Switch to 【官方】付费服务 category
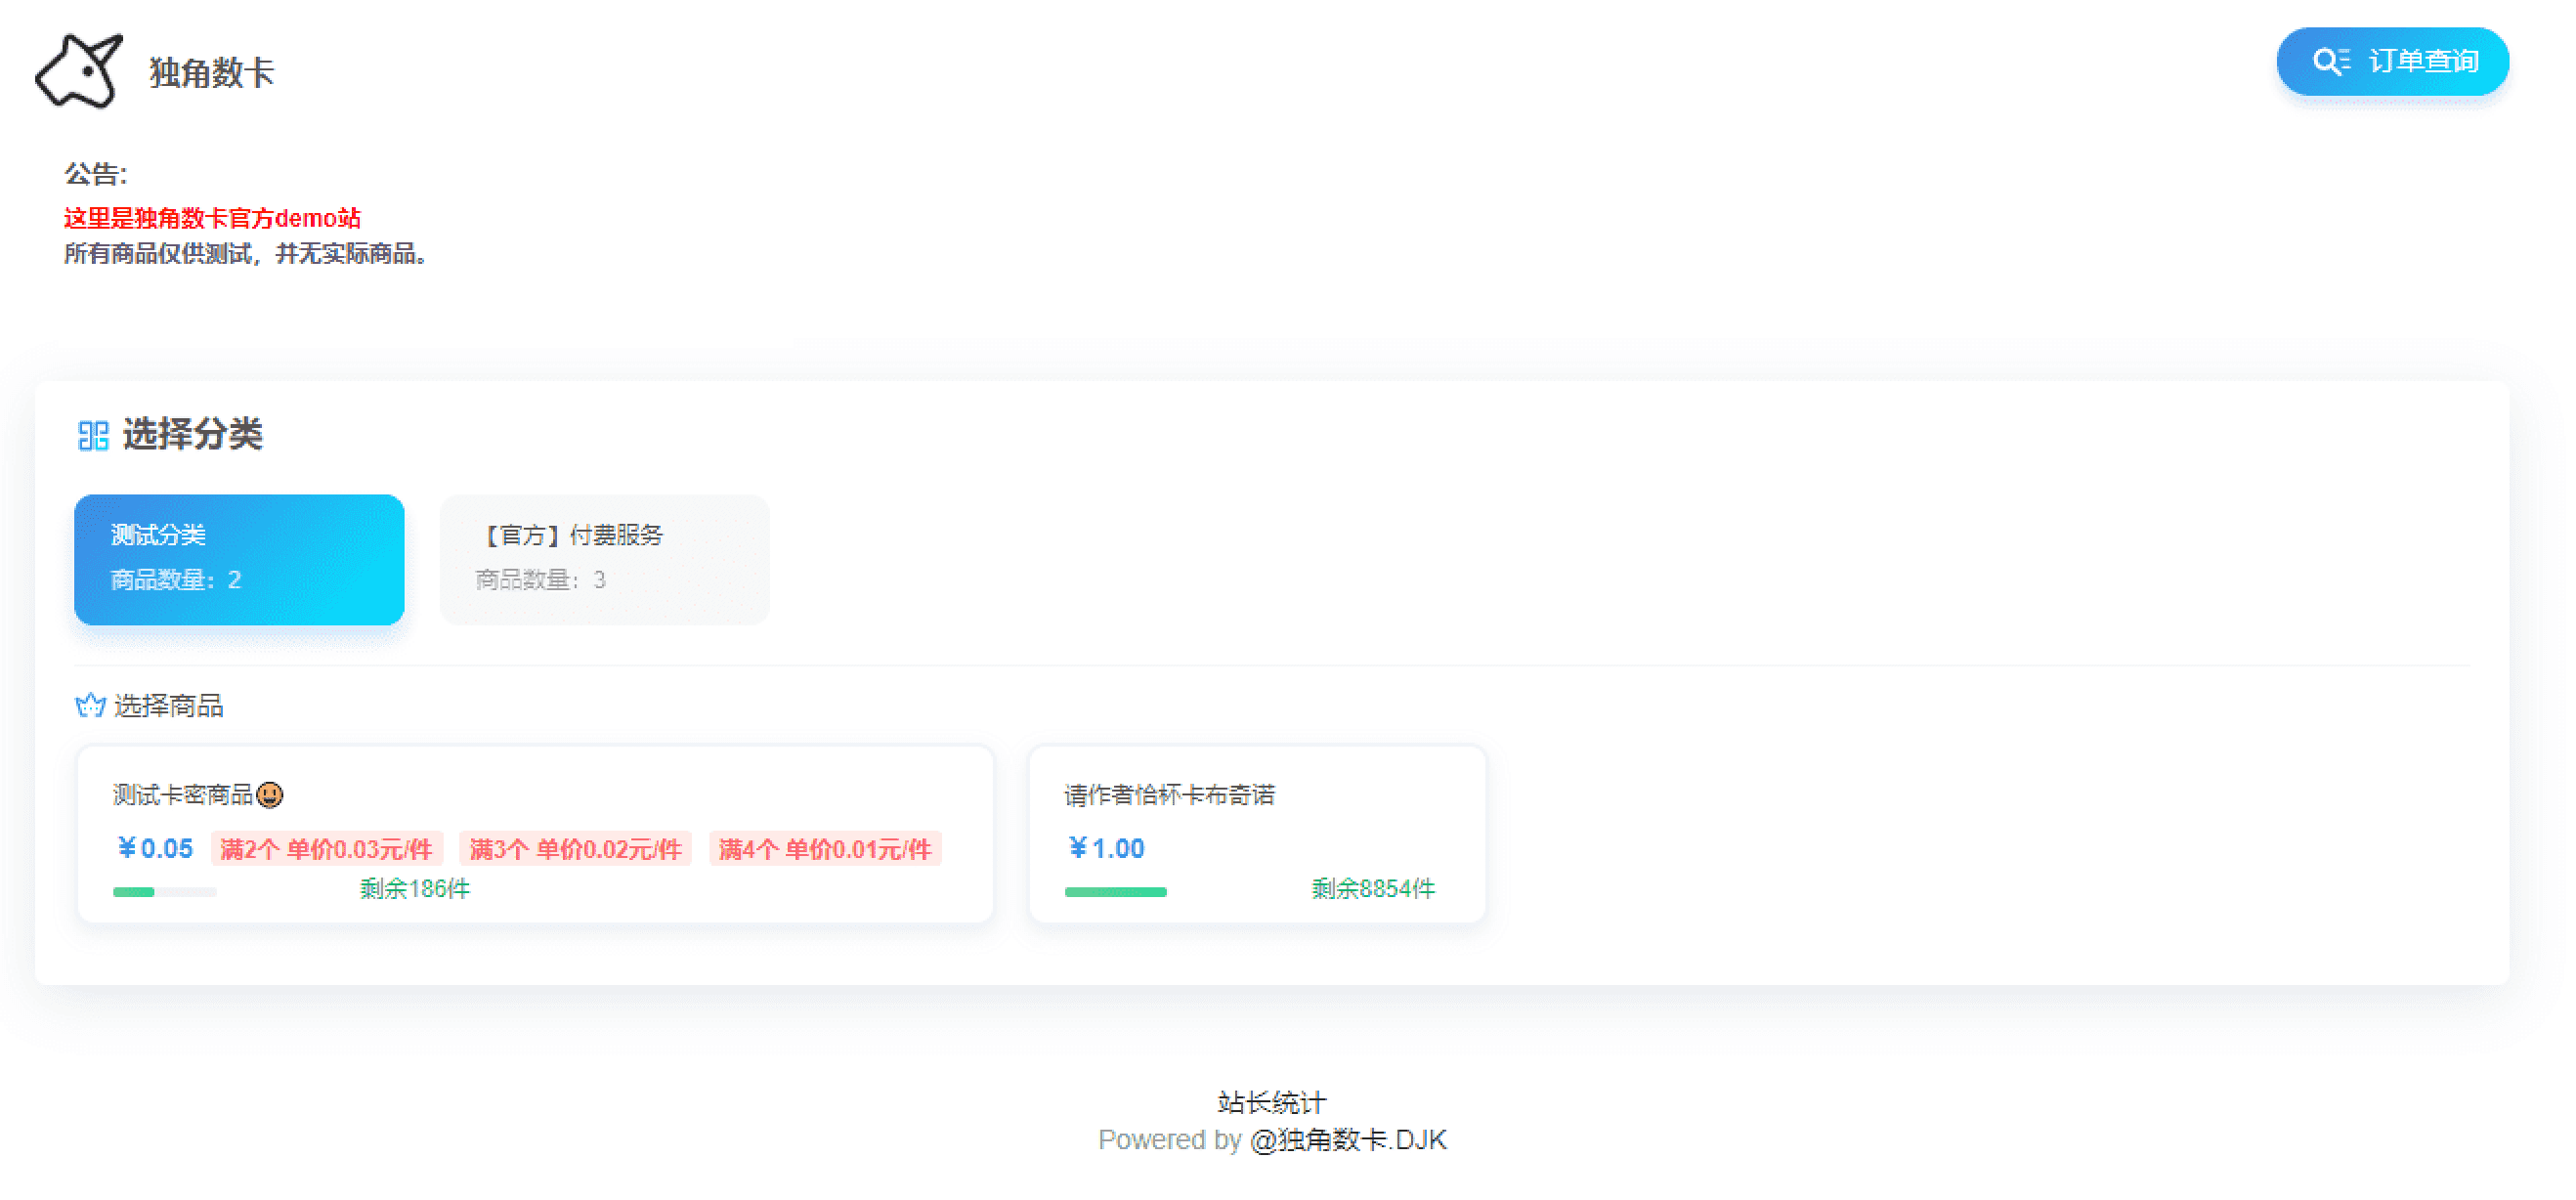This screenshot has height=1200, width=2576. point(604,559)
